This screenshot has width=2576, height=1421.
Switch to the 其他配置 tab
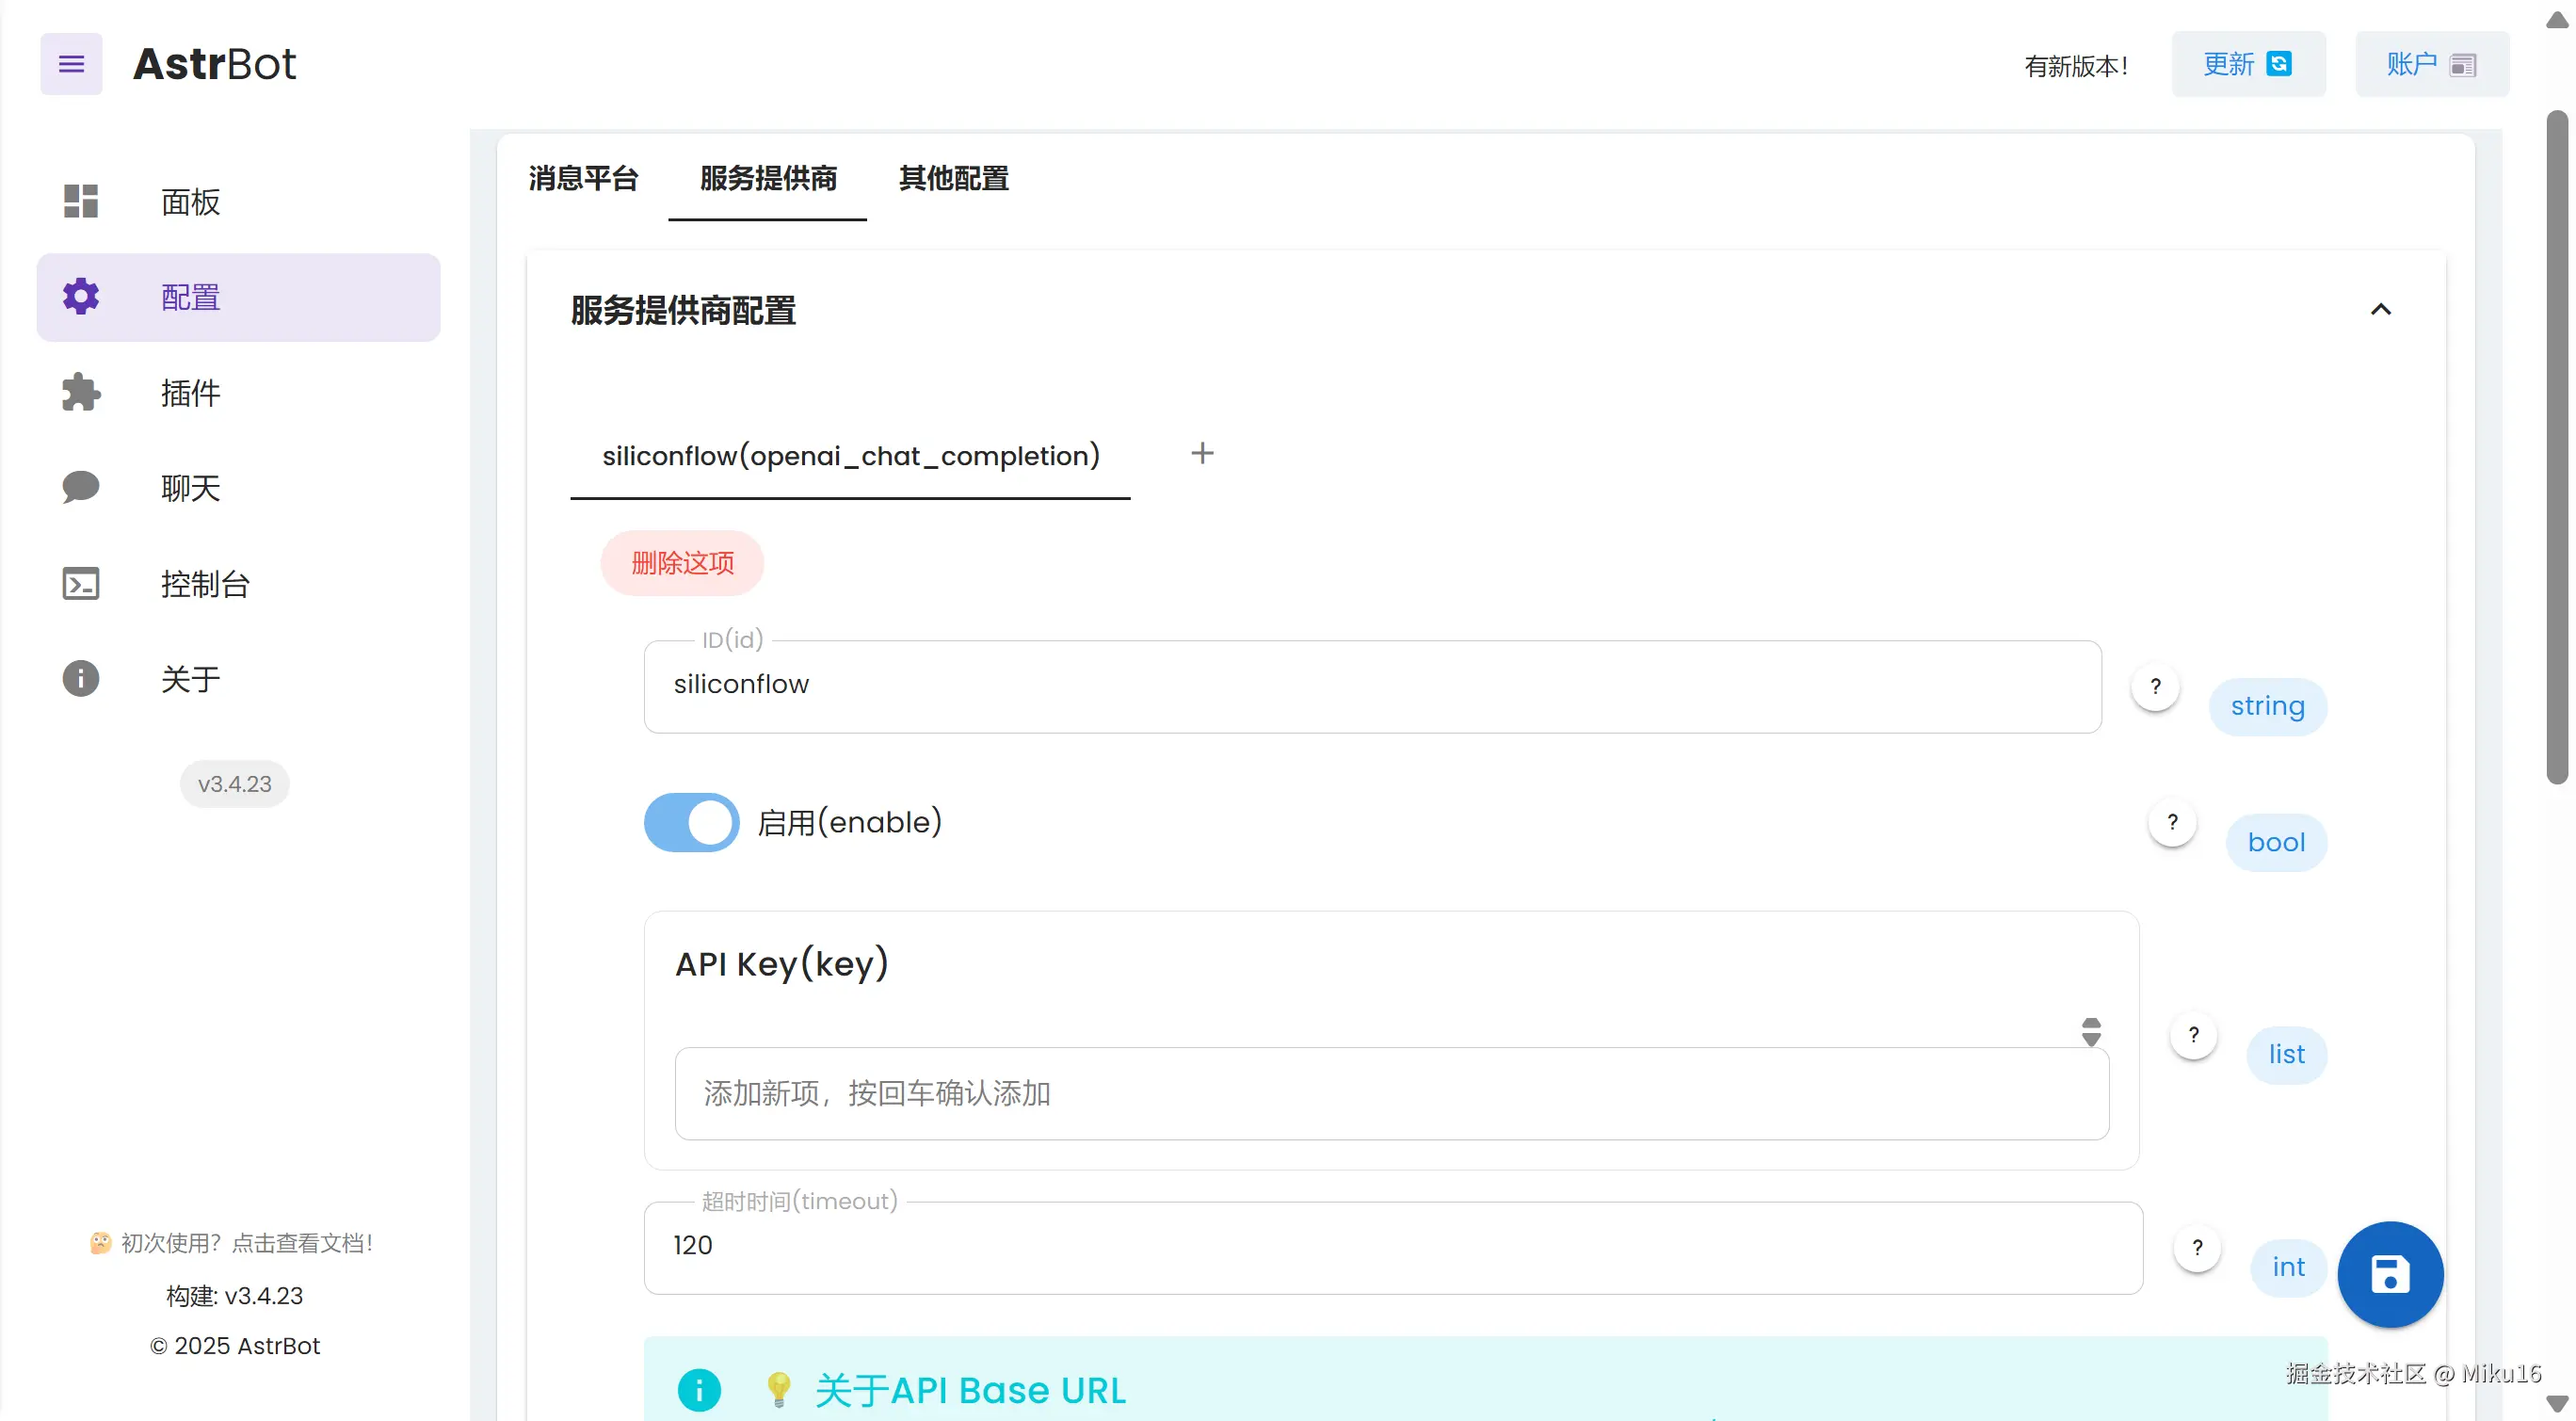[x=953, y=178]
